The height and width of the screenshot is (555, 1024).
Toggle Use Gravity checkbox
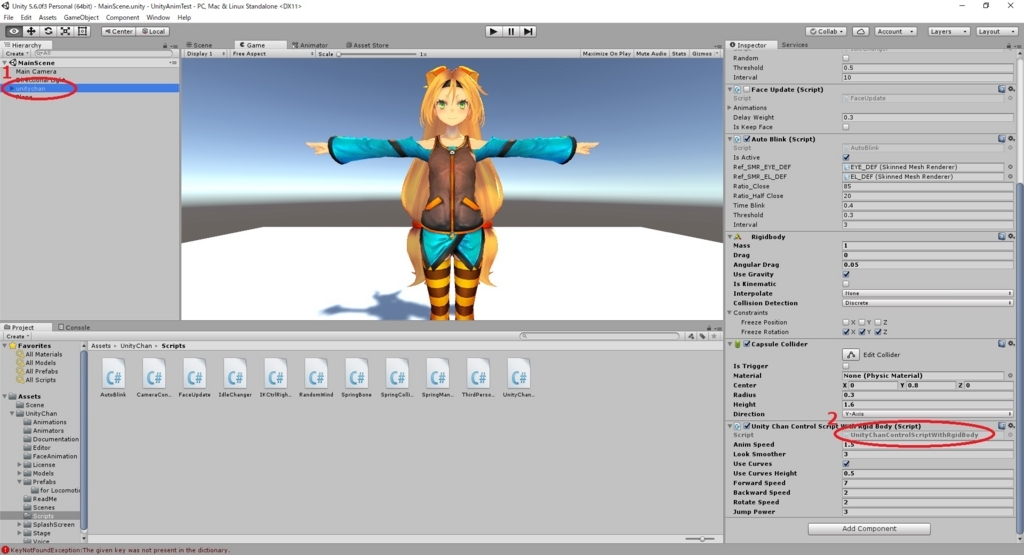coord(846,274)
